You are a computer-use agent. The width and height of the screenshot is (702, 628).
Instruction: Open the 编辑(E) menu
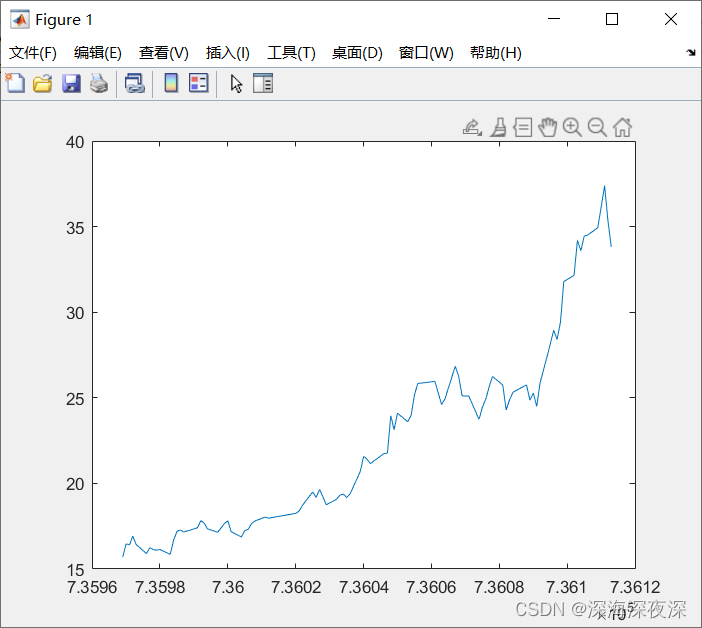[98, 53]
